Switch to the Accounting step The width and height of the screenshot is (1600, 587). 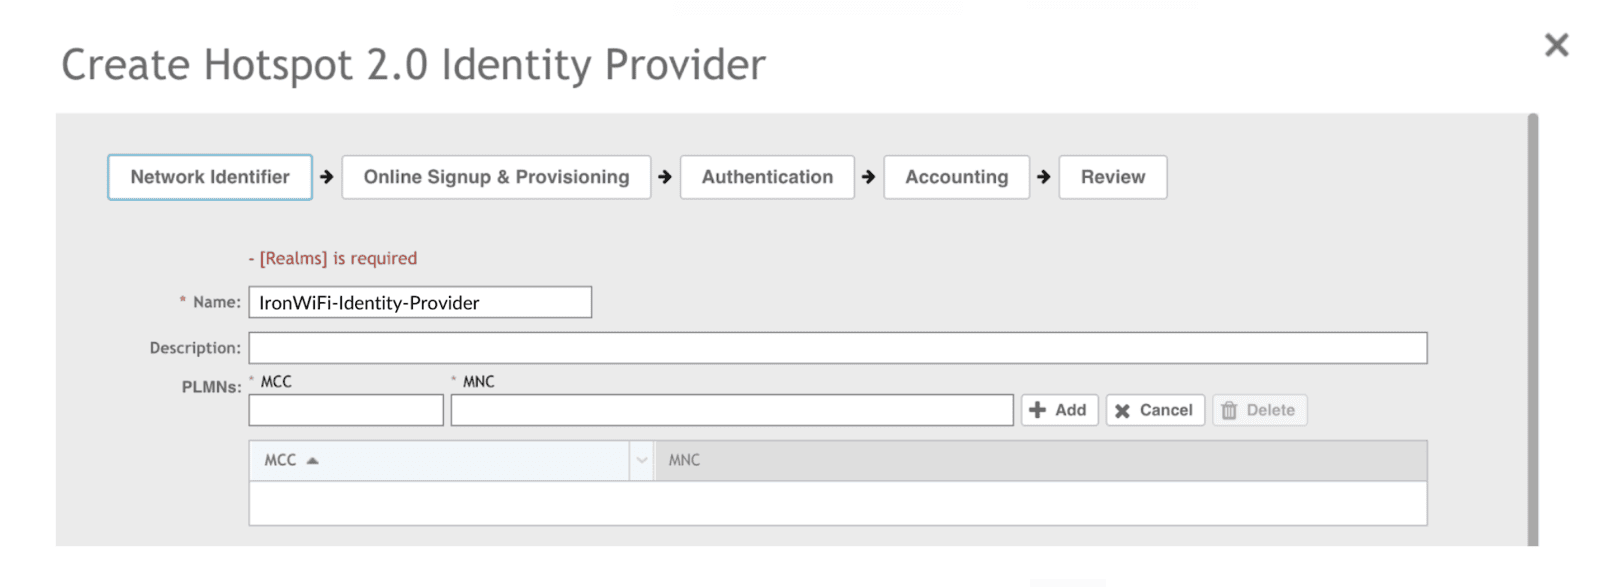[956, 177]
